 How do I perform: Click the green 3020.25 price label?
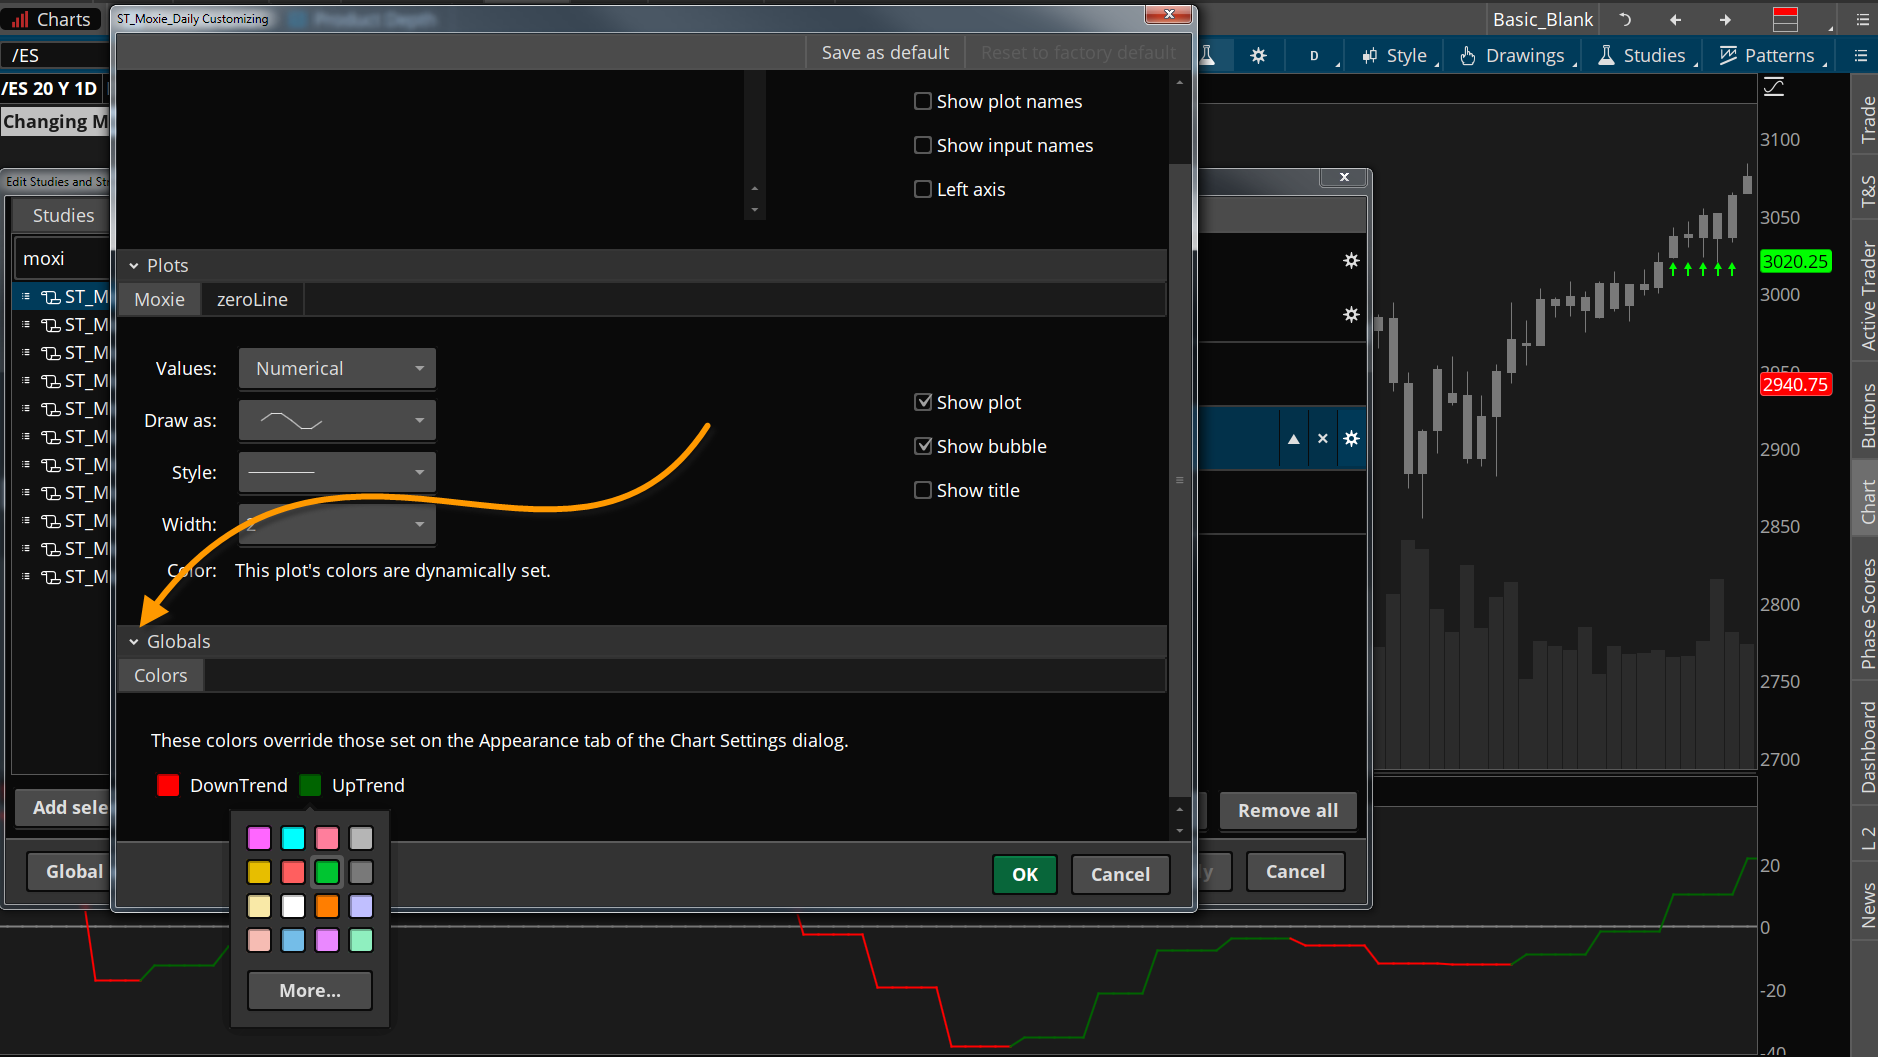tap(1795, 261)
